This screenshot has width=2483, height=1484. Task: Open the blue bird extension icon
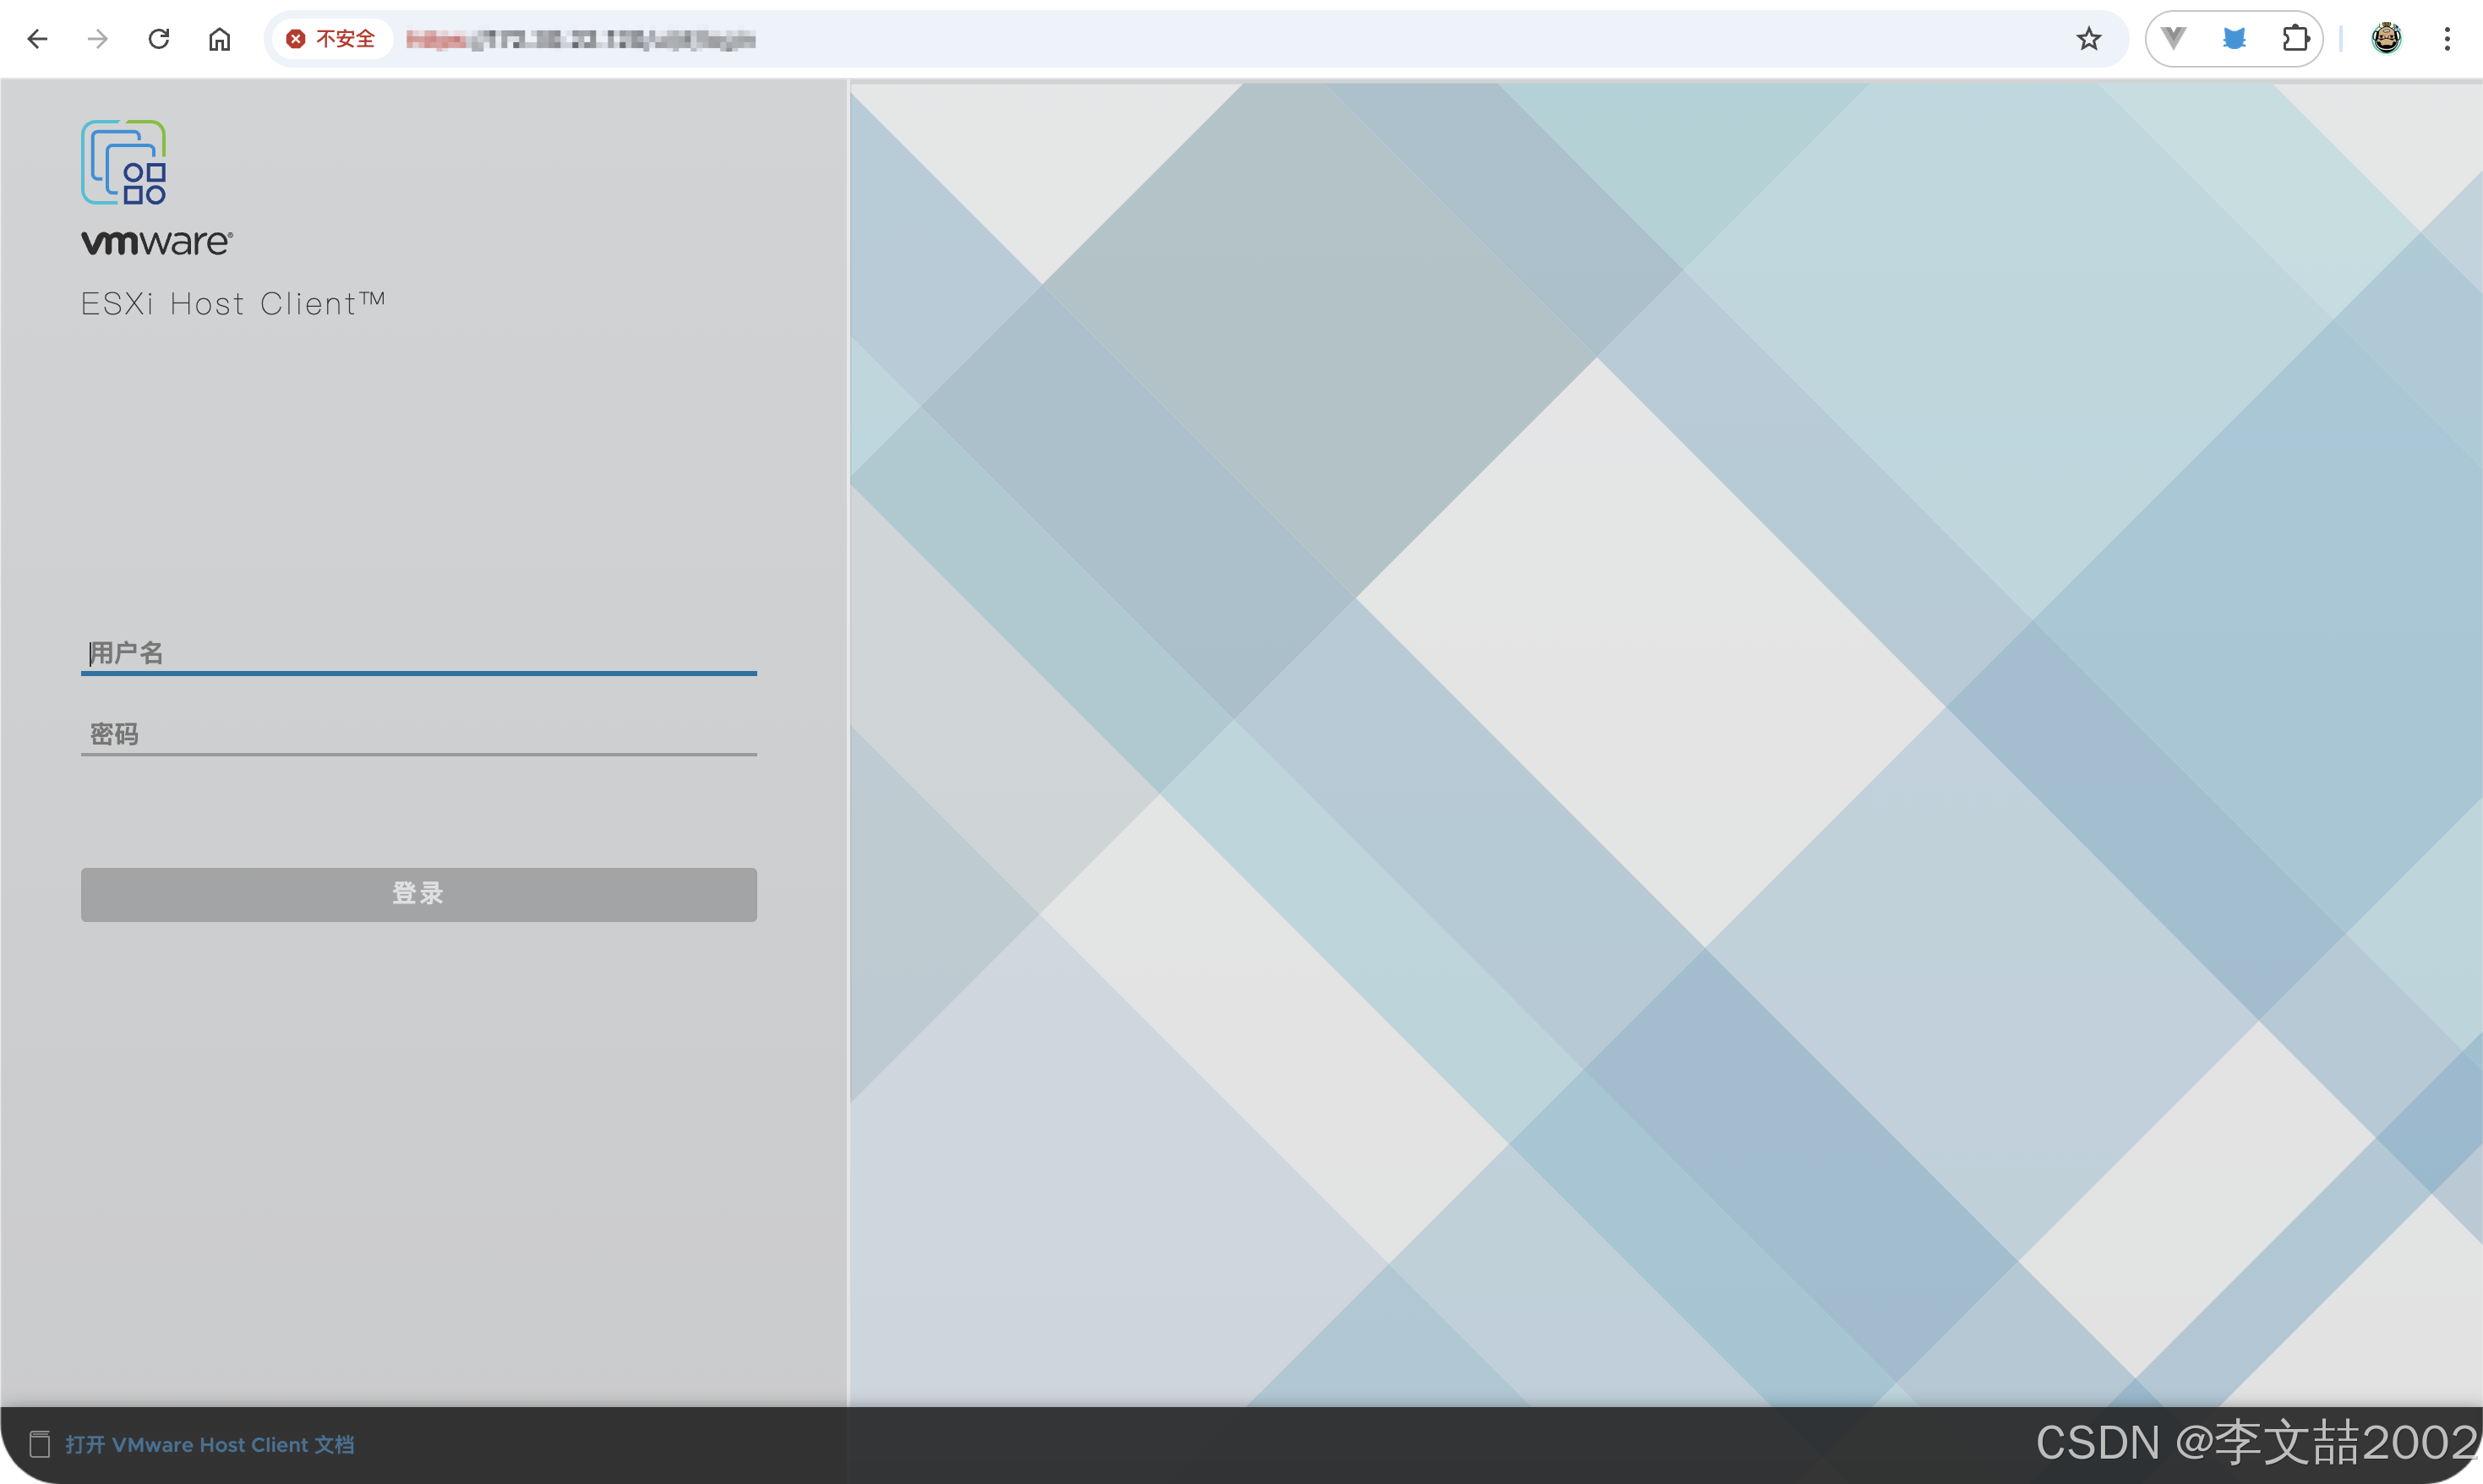[2234, 39]
